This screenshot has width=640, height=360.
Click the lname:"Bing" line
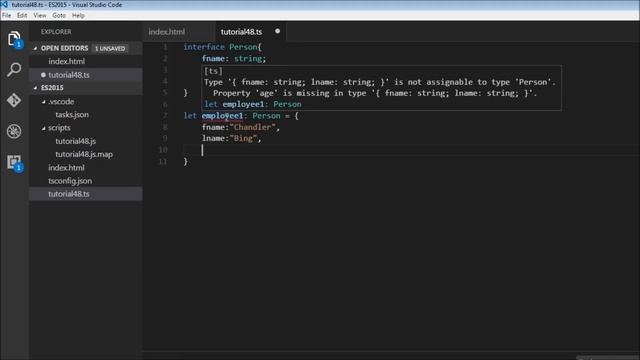click(231, 139)
